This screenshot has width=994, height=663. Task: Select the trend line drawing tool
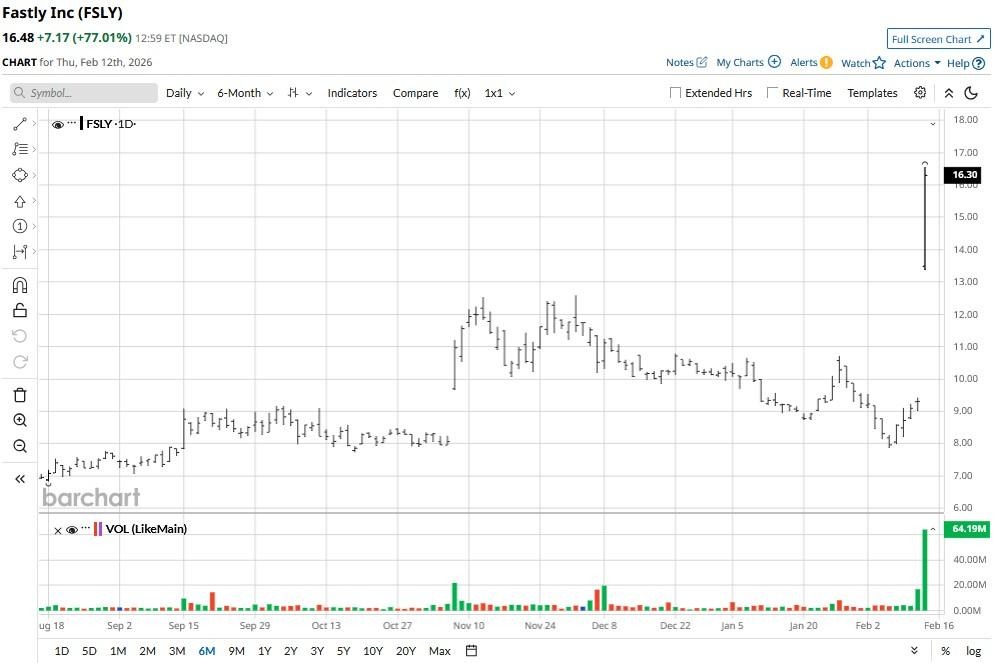pos(20,124)
